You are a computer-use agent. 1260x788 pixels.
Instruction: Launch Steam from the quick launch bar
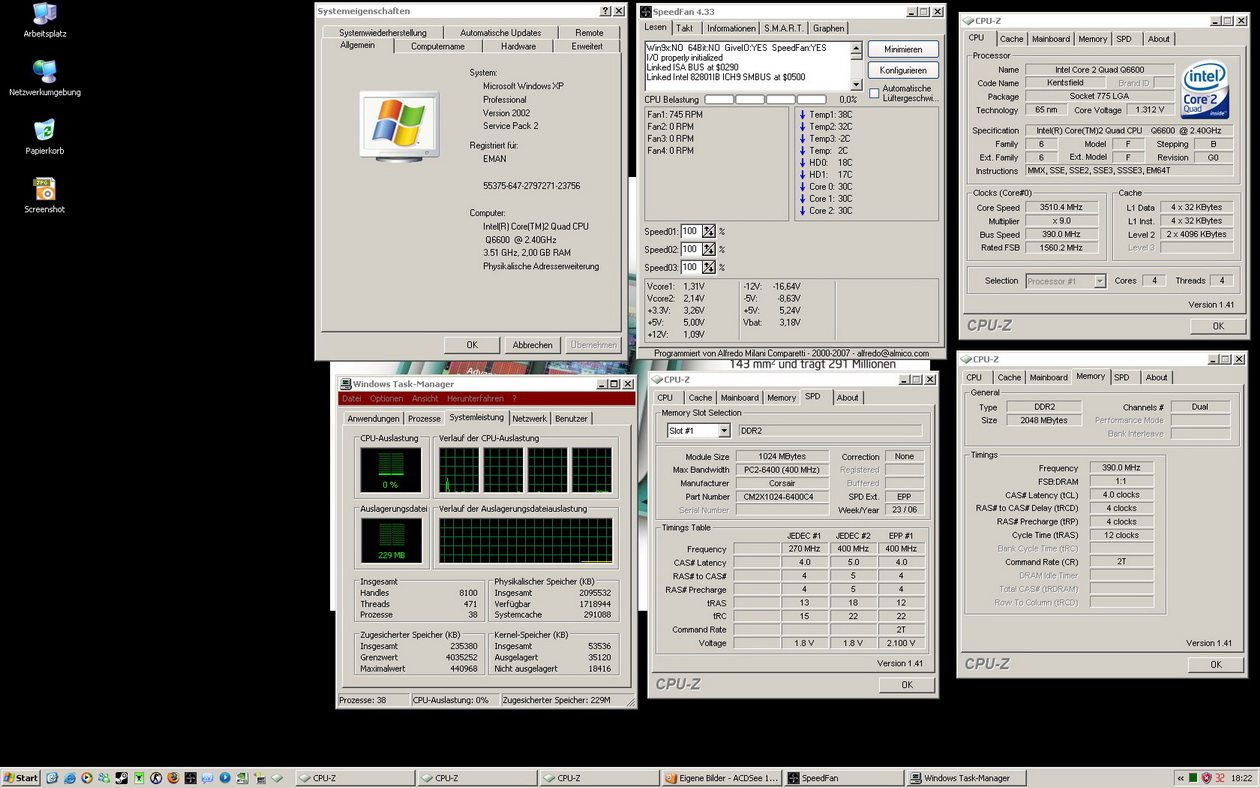coord(121,778)
